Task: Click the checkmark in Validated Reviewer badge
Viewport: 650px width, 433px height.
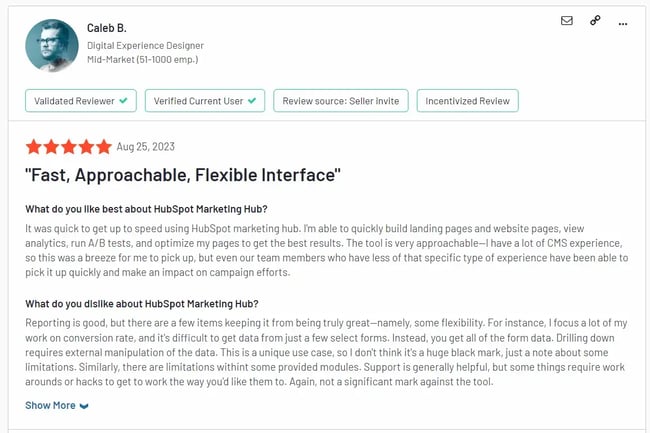Action: [123, 101]
